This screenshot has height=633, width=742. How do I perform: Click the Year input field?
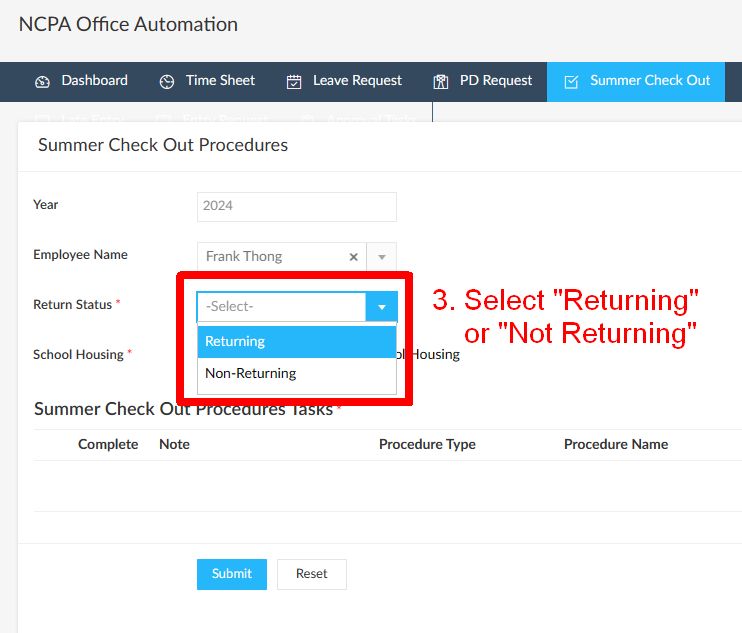296,206
